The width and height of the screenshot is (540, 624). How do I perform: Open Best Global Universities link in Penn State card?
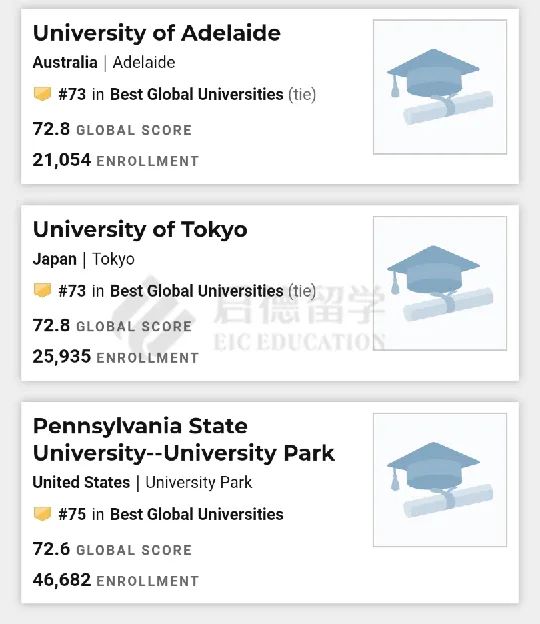(x=197, y=514)
